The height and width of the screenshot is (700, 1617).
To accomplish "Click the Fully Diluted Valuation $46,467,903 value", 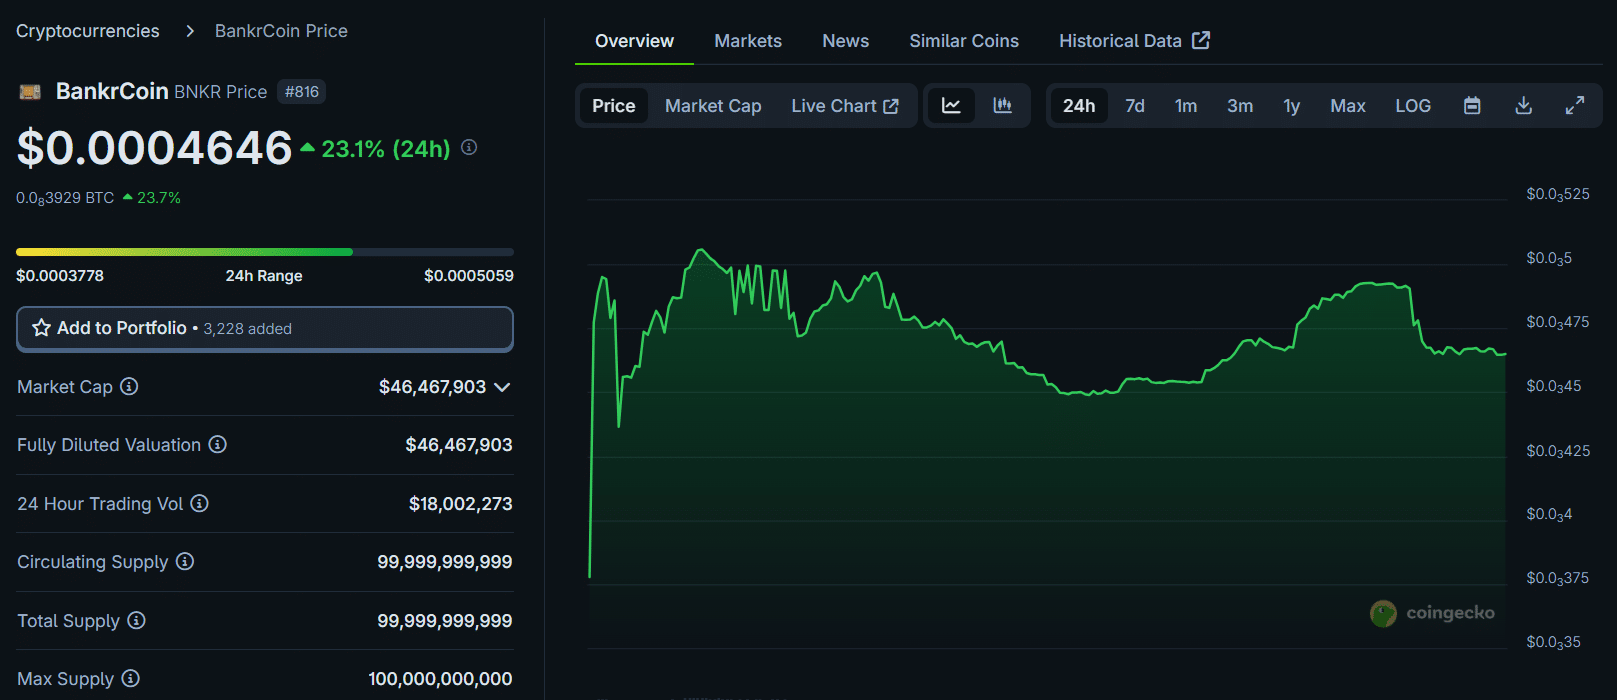I will point(459,445).
